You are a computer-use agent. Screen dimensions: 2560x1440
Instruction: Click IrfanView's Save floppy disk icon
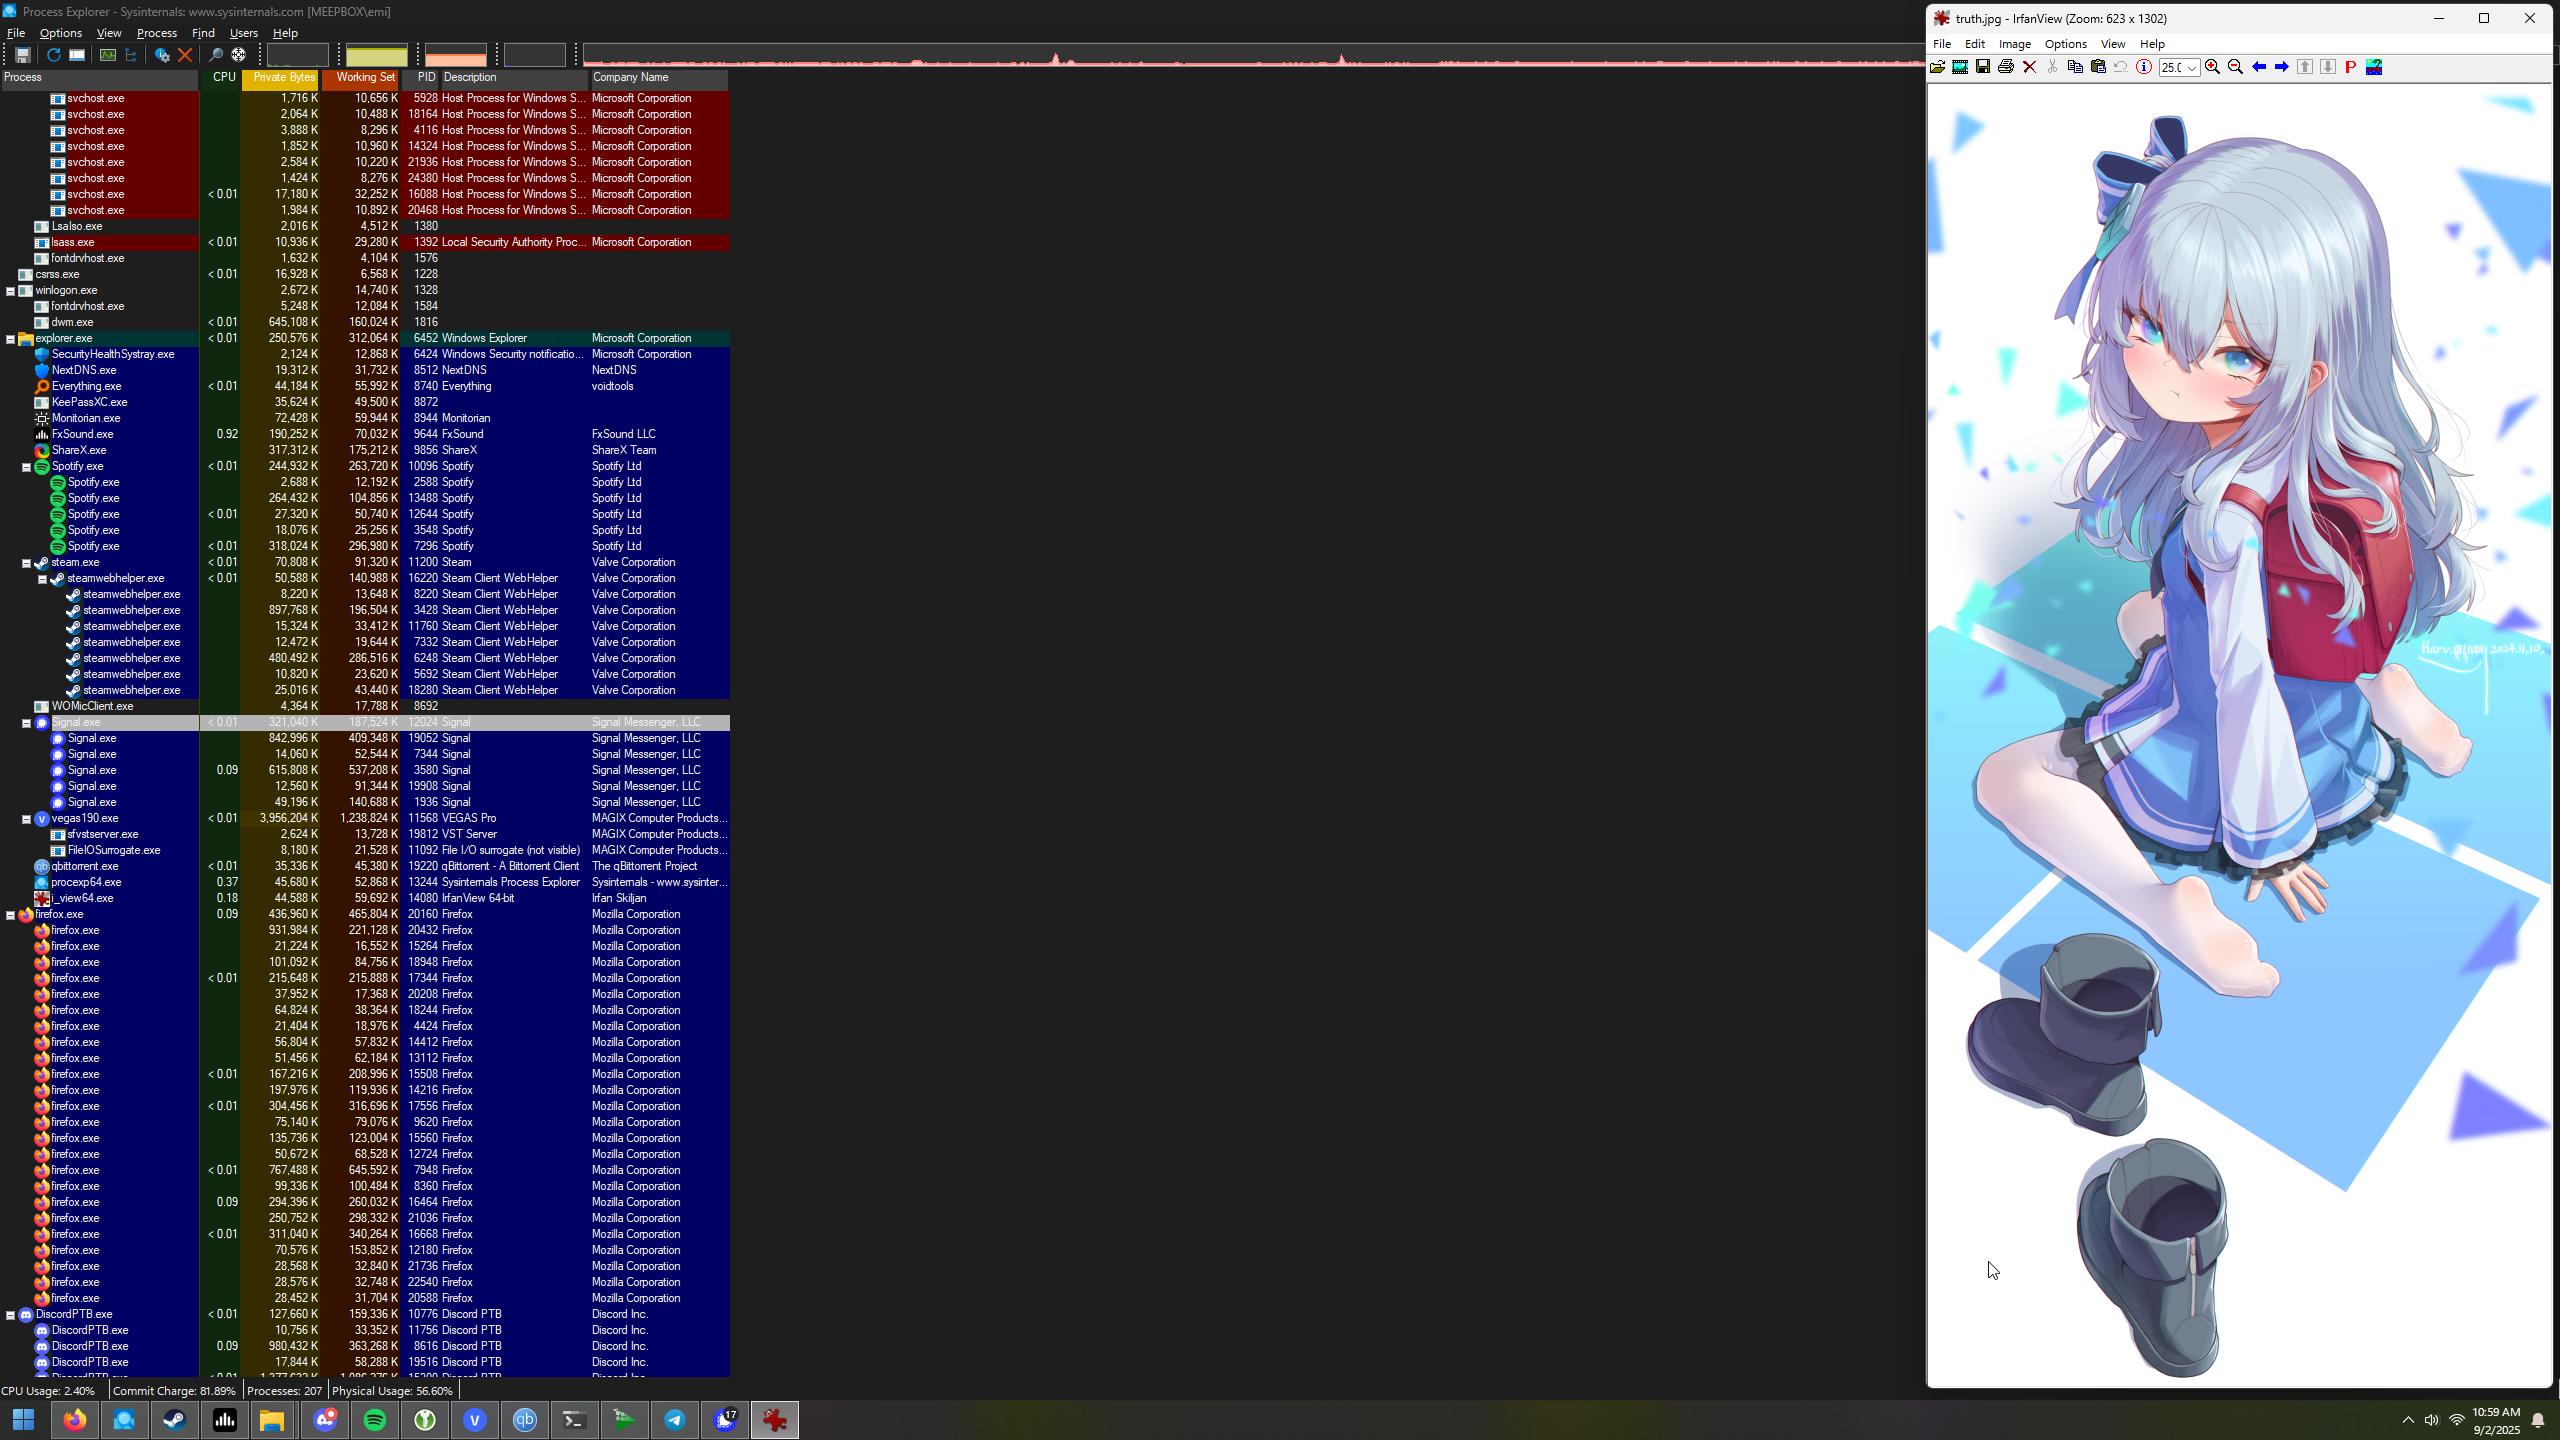1983,67
